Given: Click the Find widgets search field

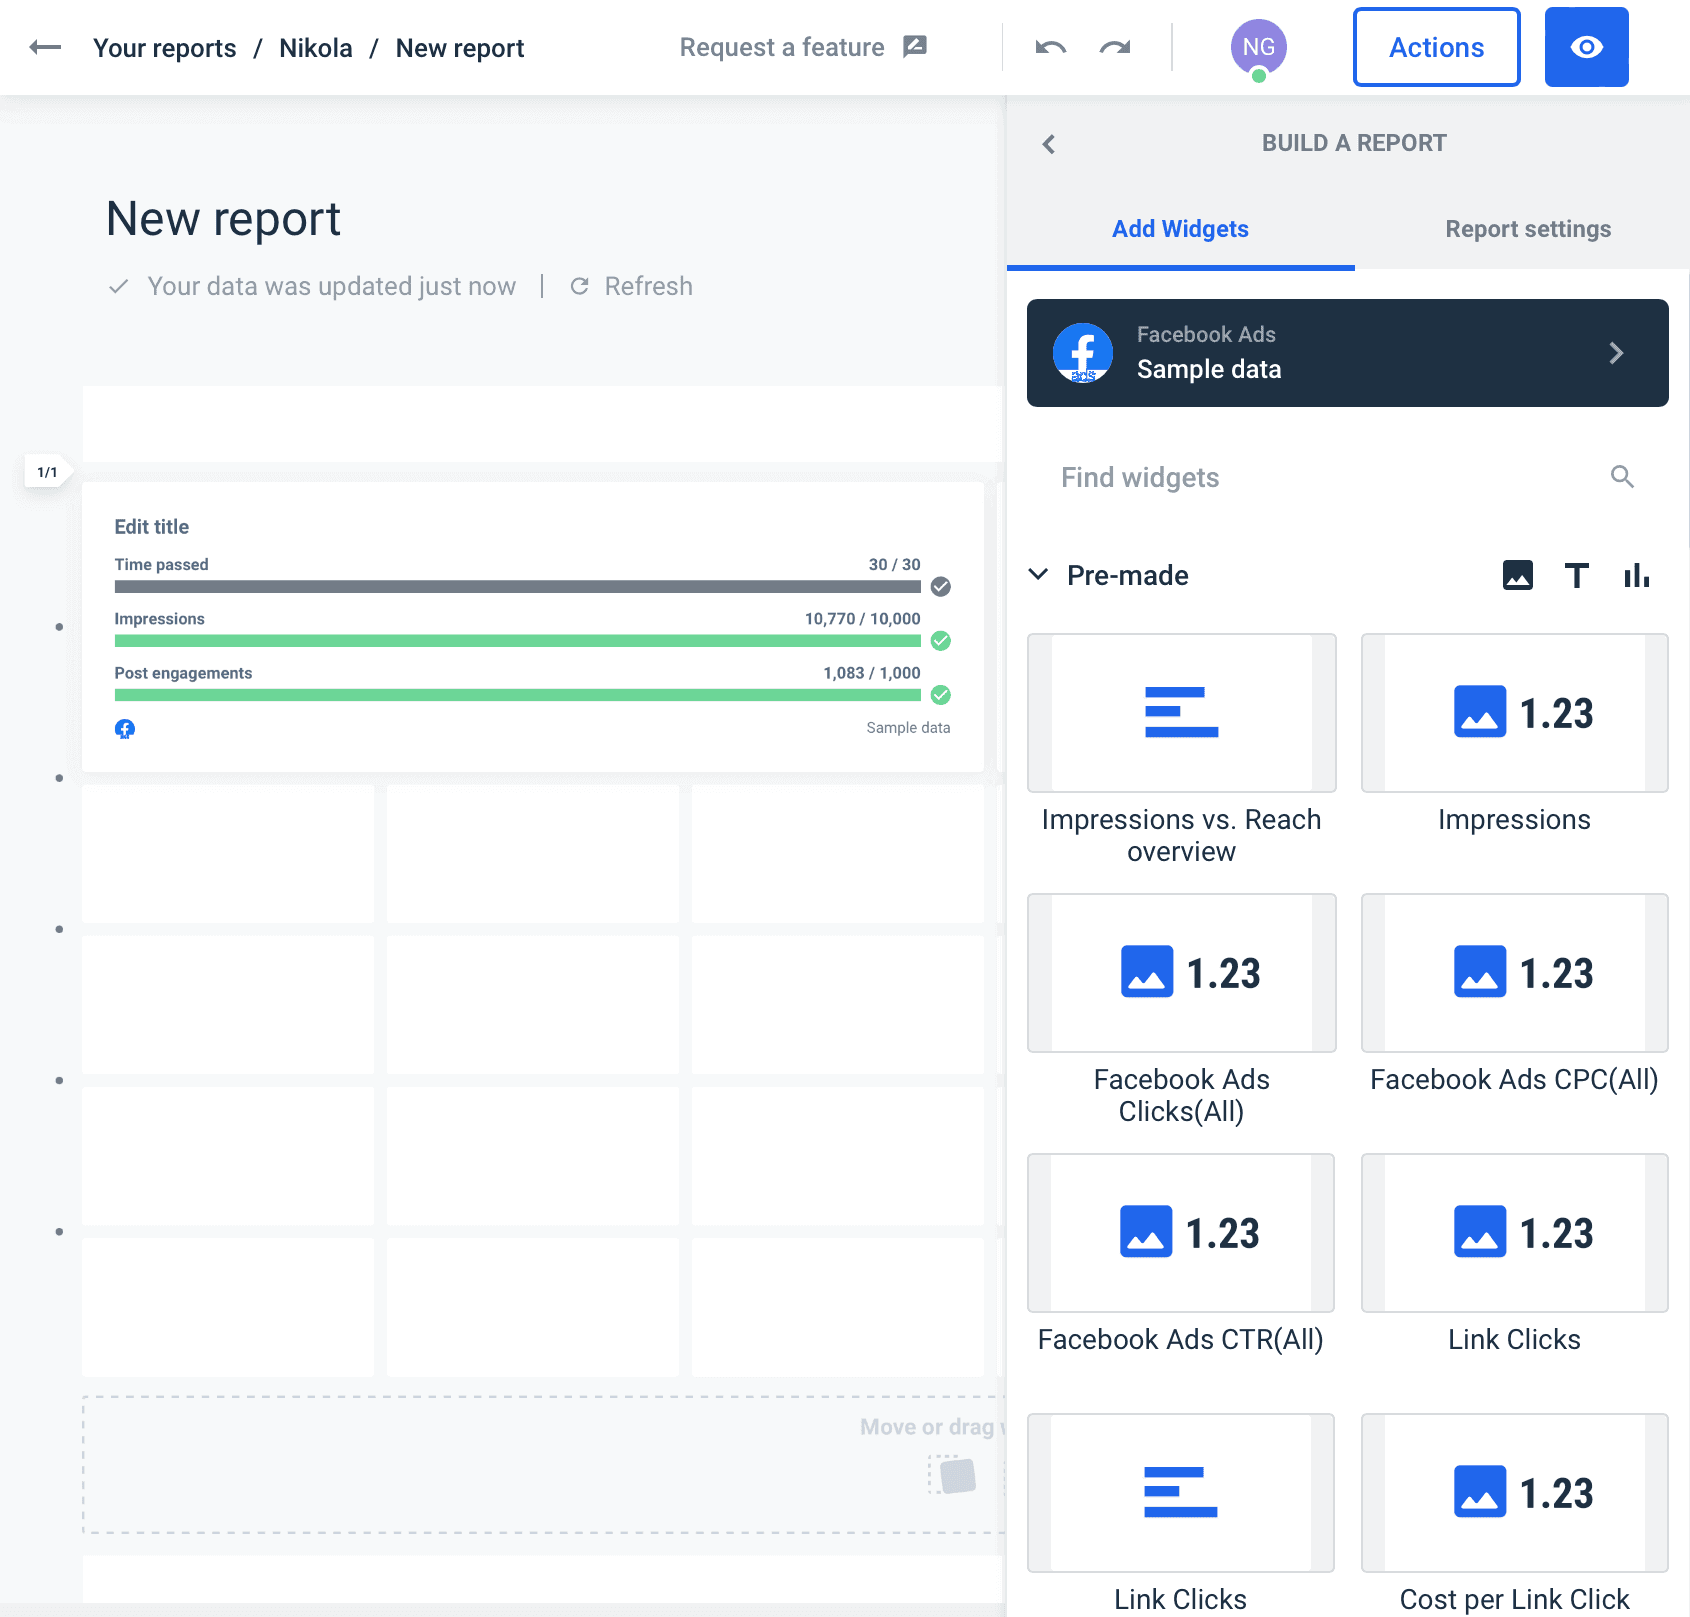Looking at the screenshot, I should click(1320, 477).
